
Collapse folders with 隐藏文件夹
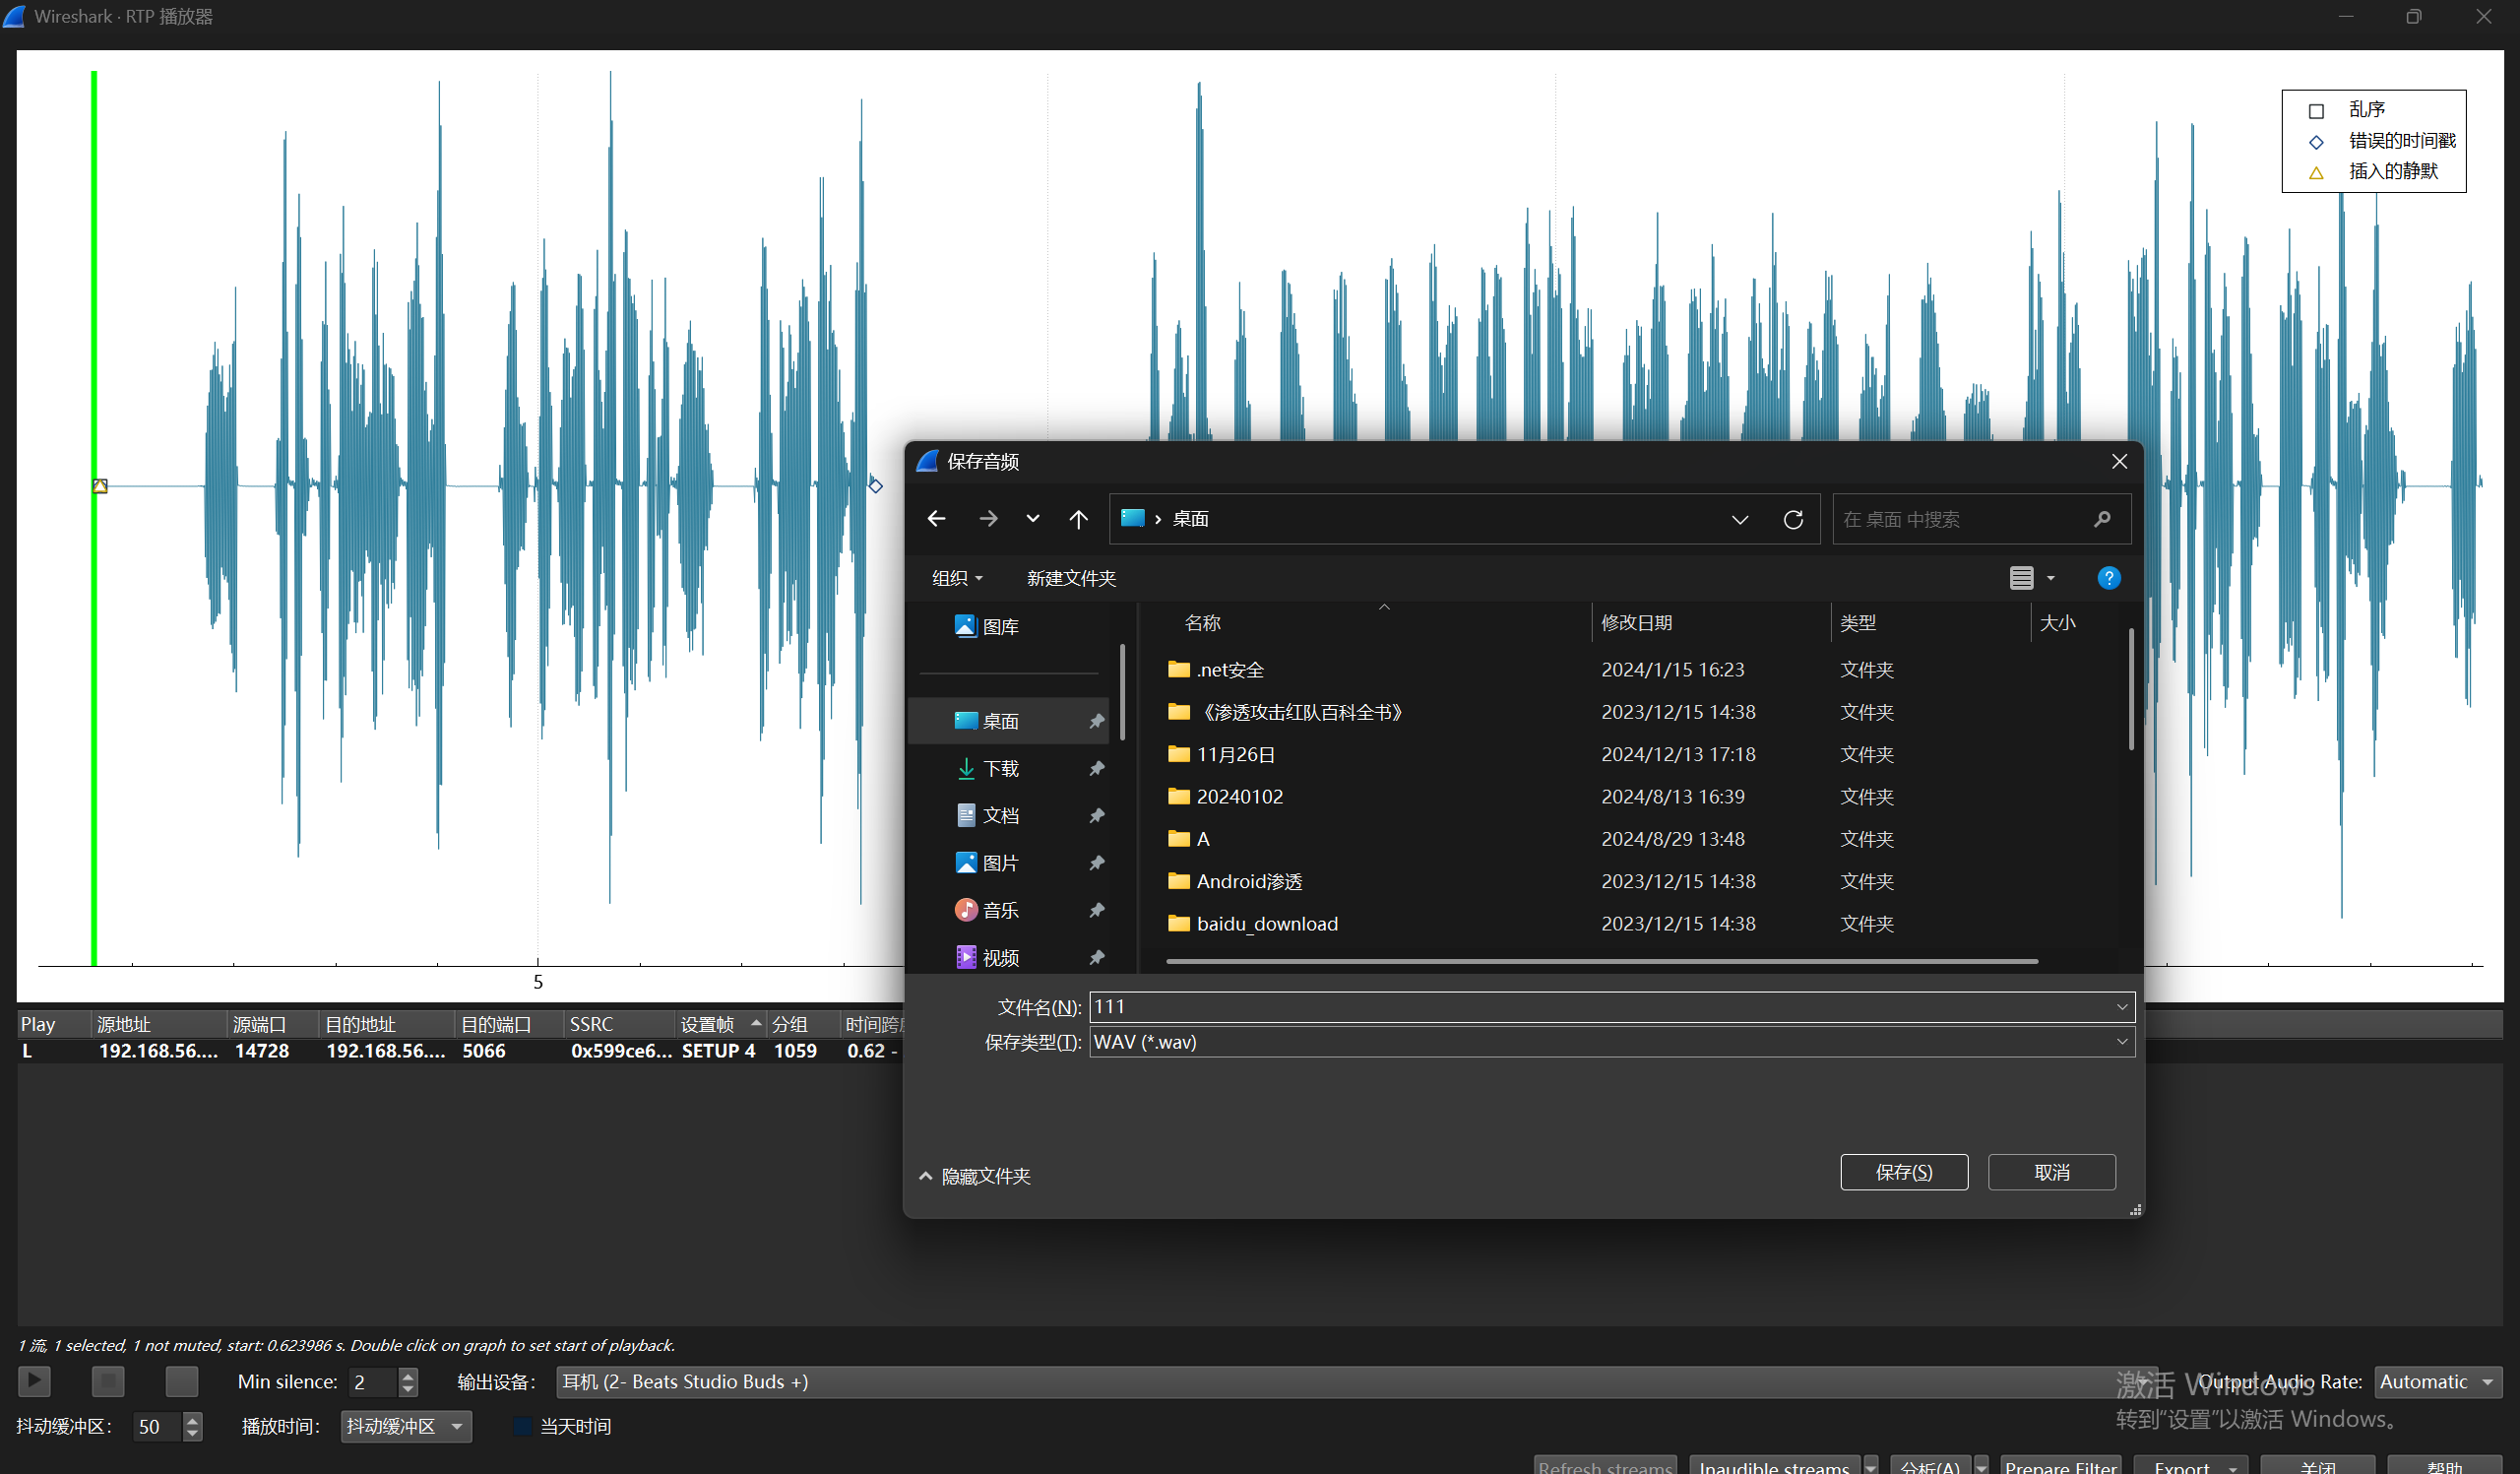click(975, 1176)
